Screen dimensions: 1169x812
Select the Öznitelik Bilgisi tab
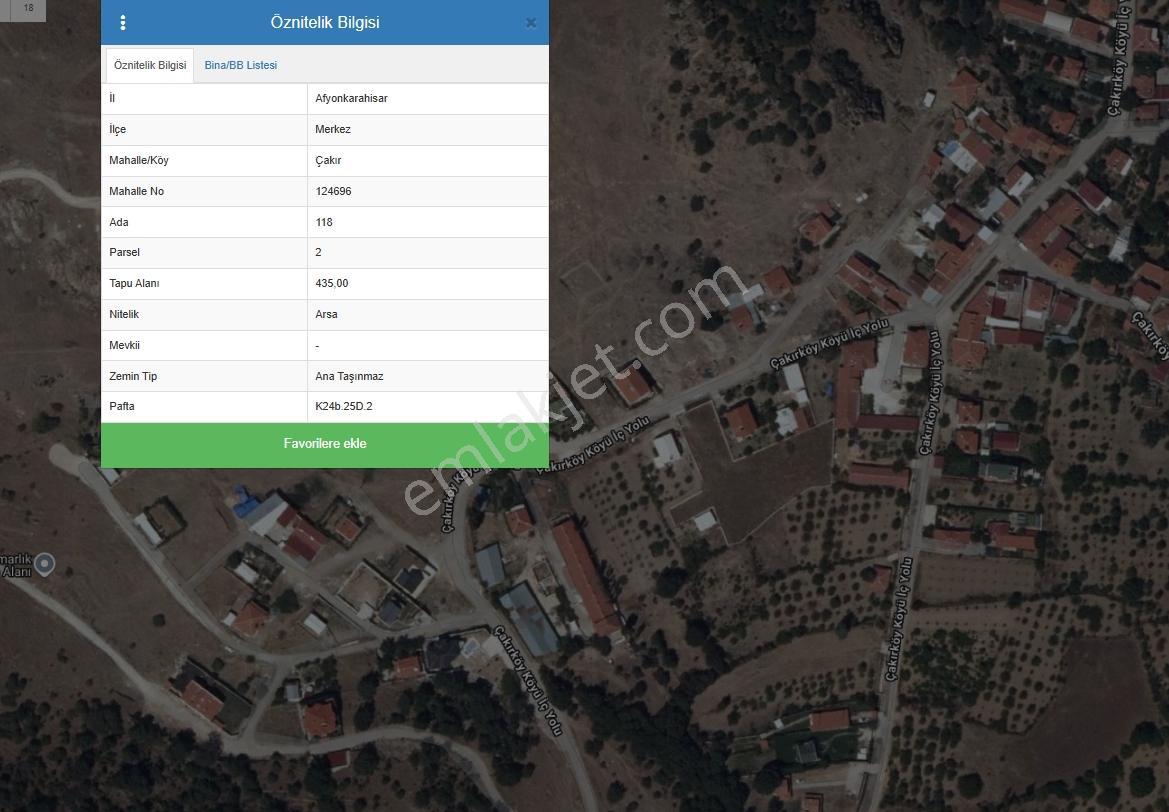150,66
